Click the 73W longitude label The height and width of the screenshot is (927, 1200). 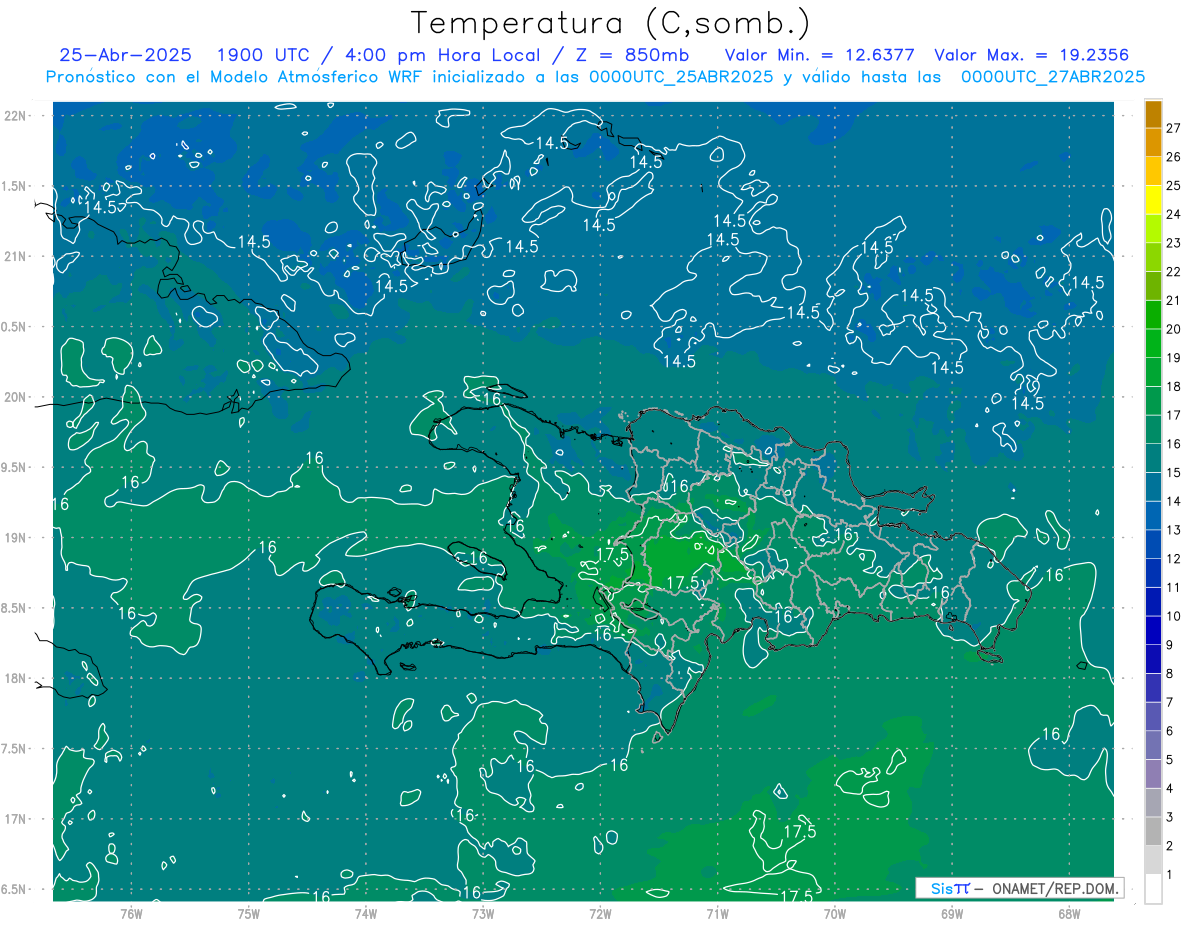[483, 913]
